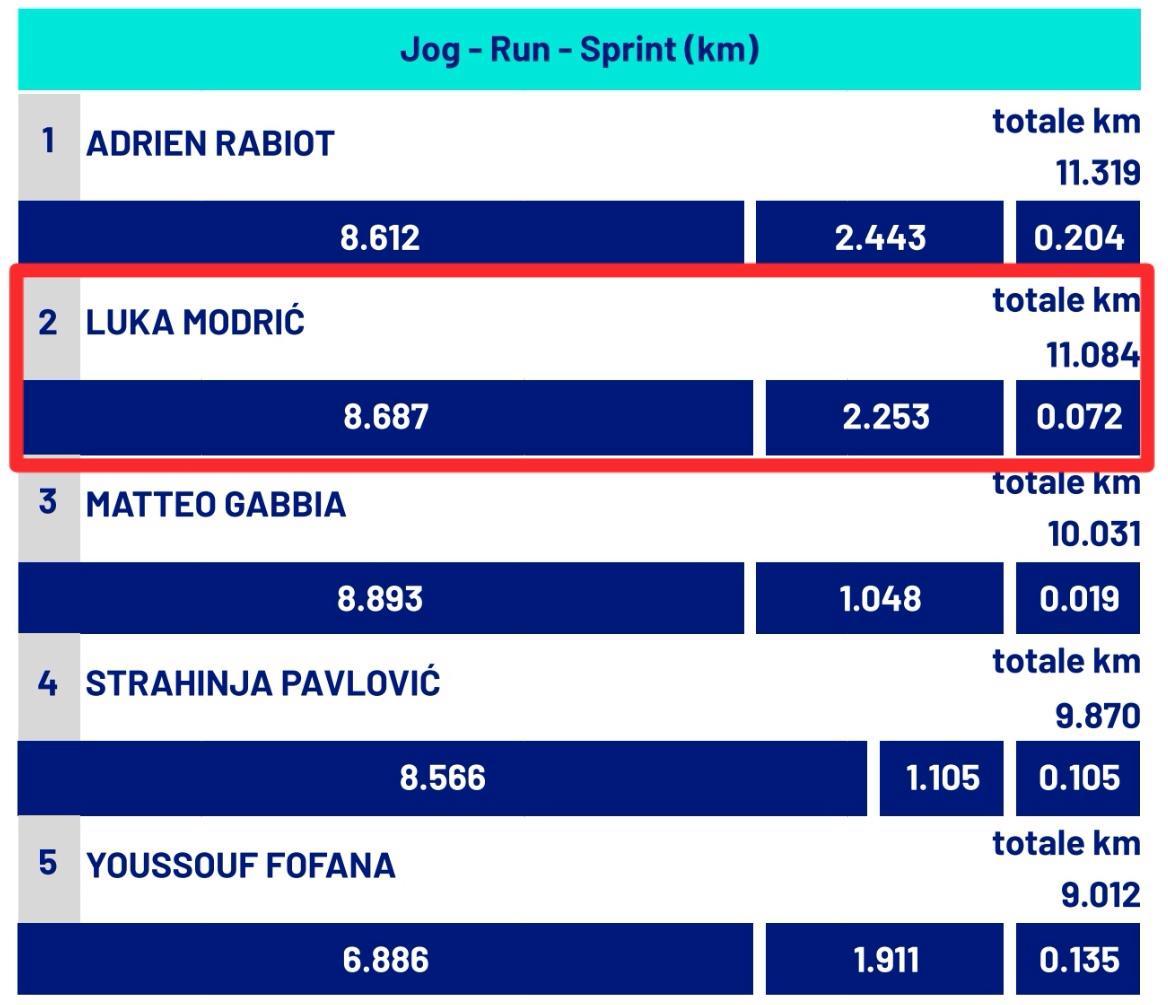Image resolution: width=1168 pixels, height=1005 pixels.
Task: Click the rank number 1 cell
Action: coord(48,147)
